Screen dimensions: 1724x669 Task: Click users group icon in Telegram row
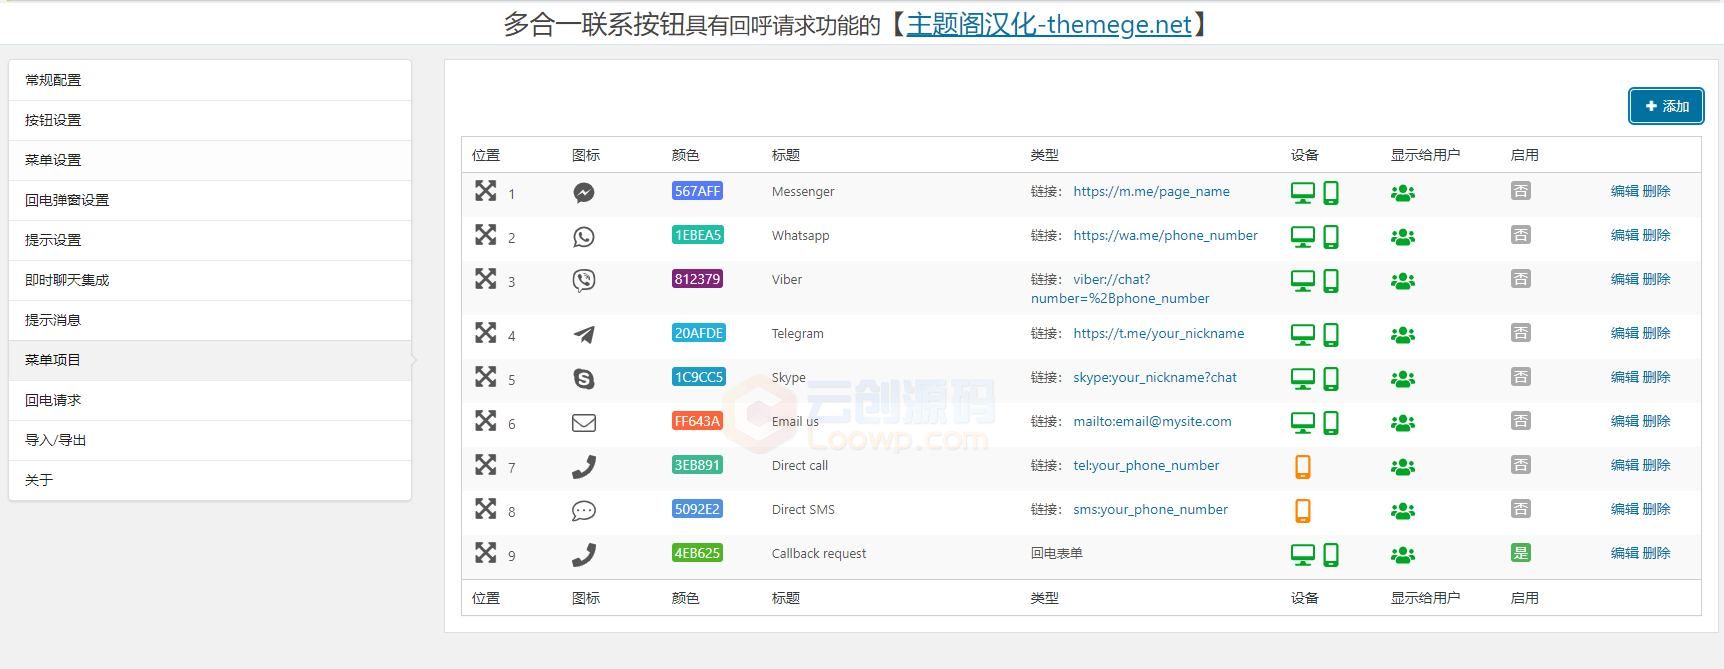pos(1403,335)
